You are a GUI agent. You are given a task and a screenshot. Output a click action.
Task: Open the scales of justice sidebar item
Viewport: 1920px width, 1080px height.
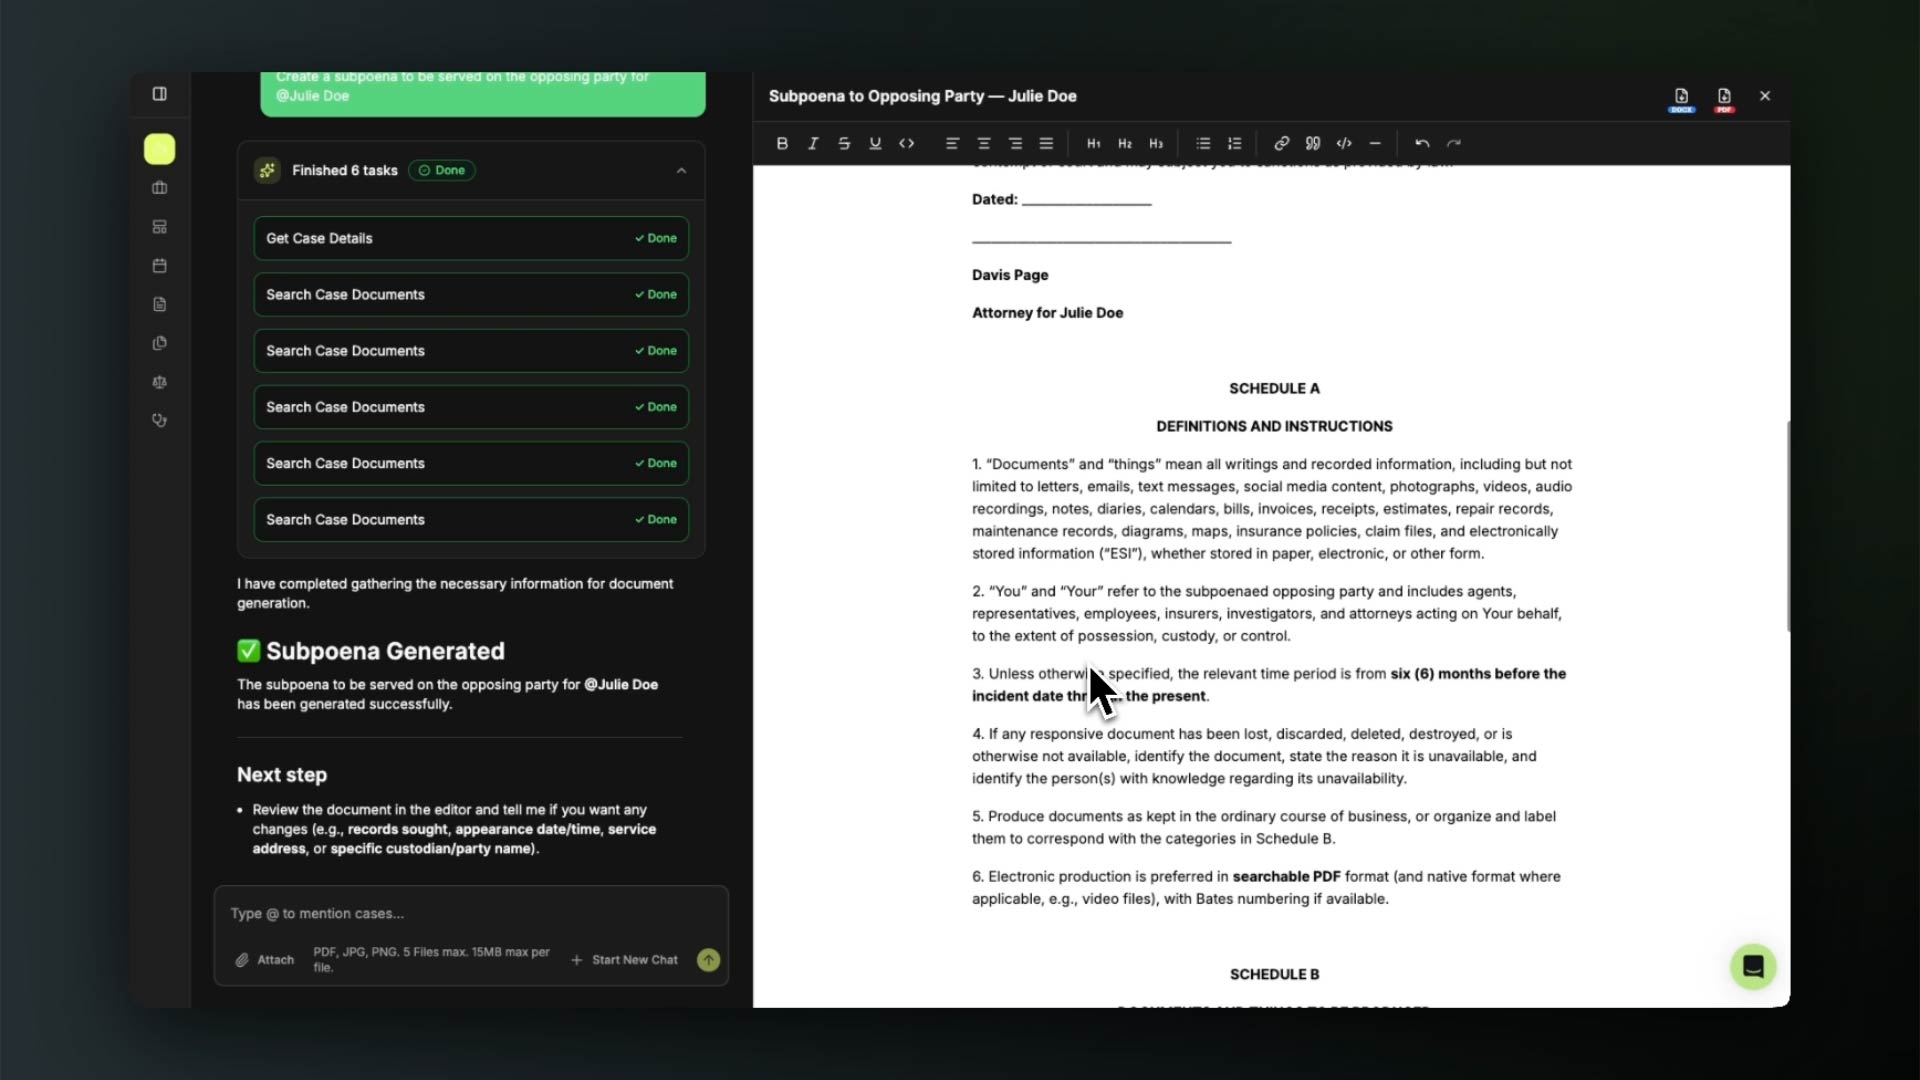coord(159,382)
